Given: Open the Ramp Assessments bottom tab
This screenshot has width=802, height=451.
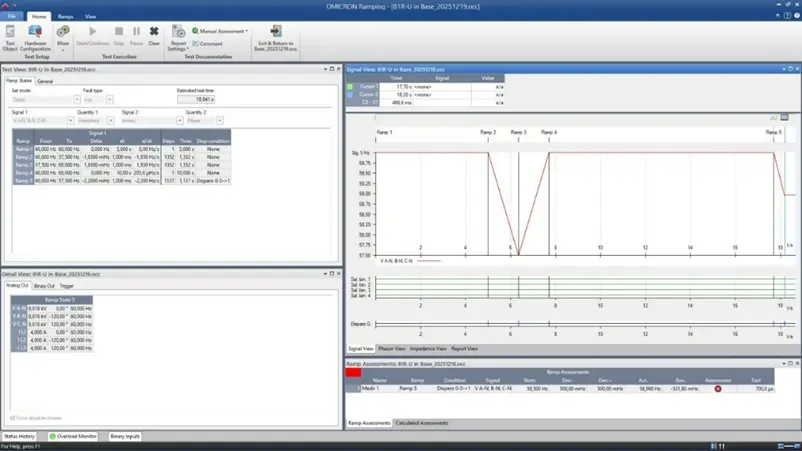Looking at the screenshot, I should coord(369,423).
